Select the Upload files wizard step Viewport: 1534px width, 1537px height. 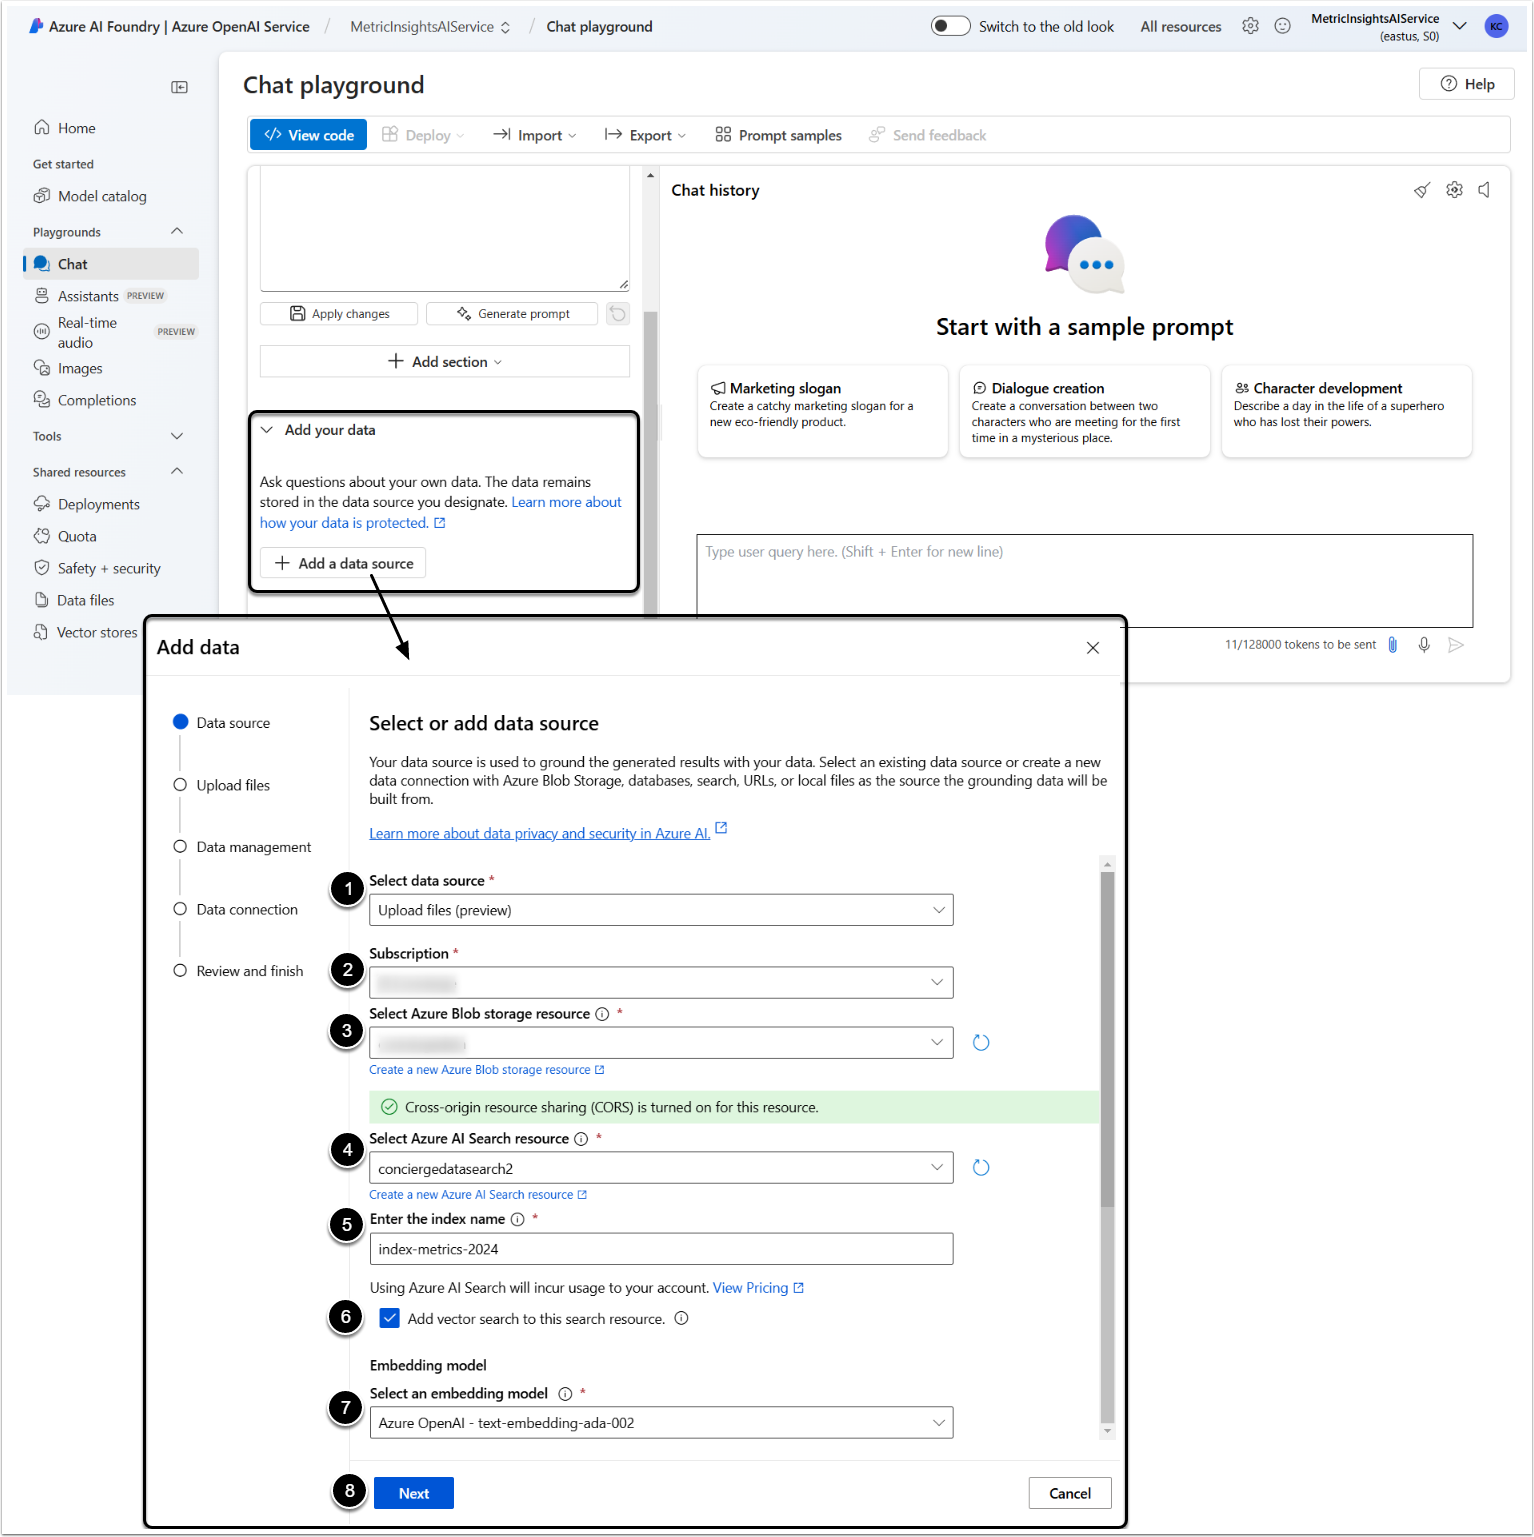click(232, 786)
